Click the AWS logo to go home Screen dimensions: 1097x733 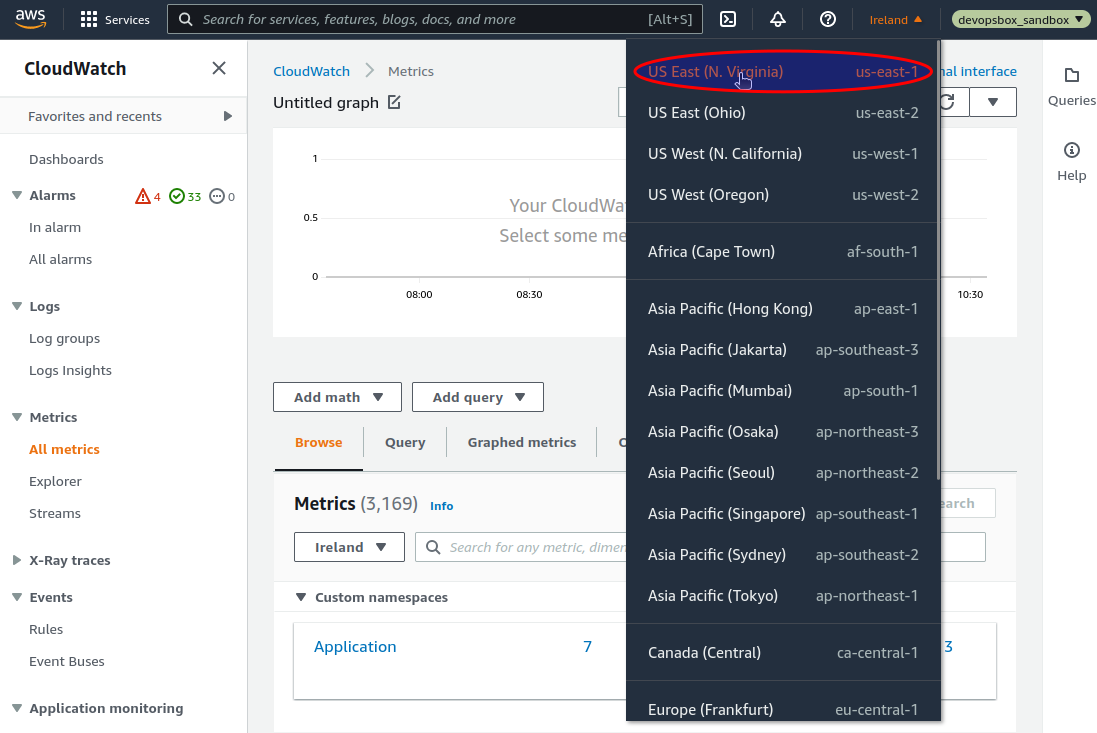30,17
